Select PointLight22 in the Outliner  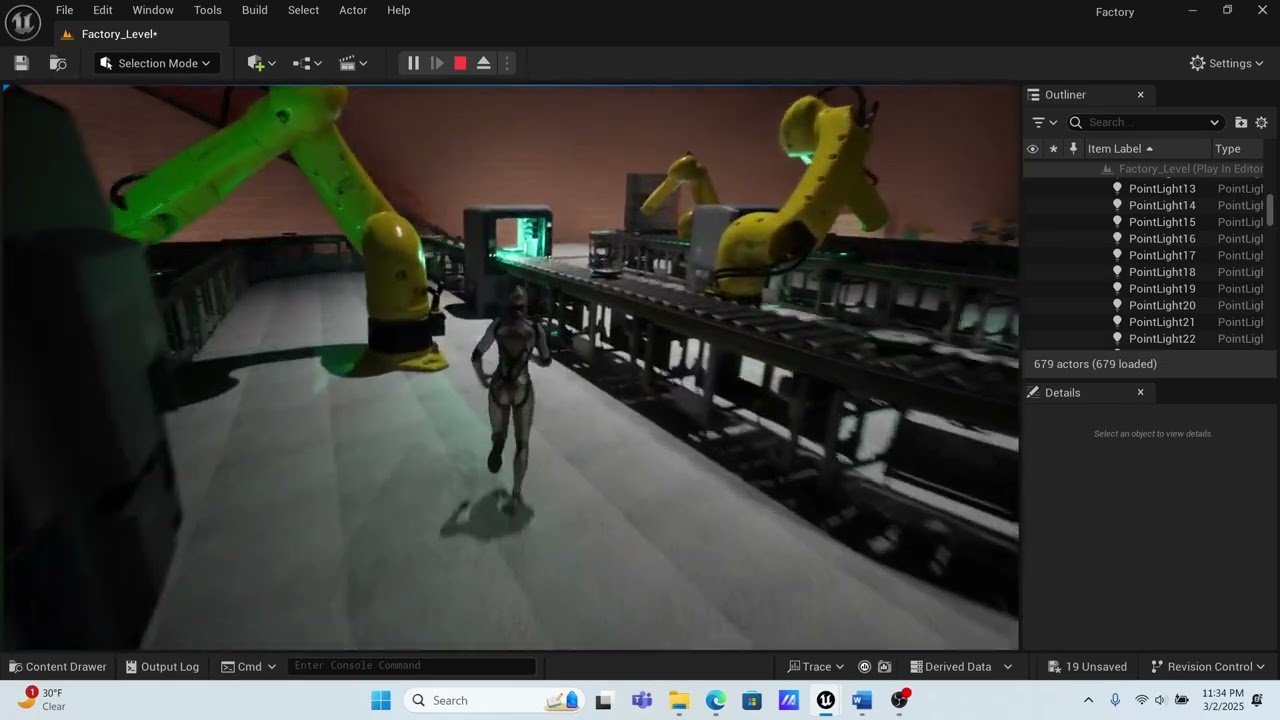click(x=1145, y=339)
